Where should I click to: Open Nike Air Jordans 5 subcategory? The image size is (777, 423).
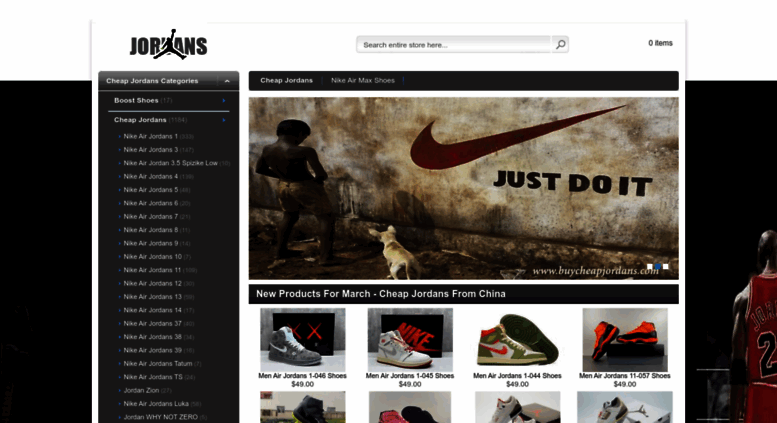pyautogui.click(x=151, y=190)
